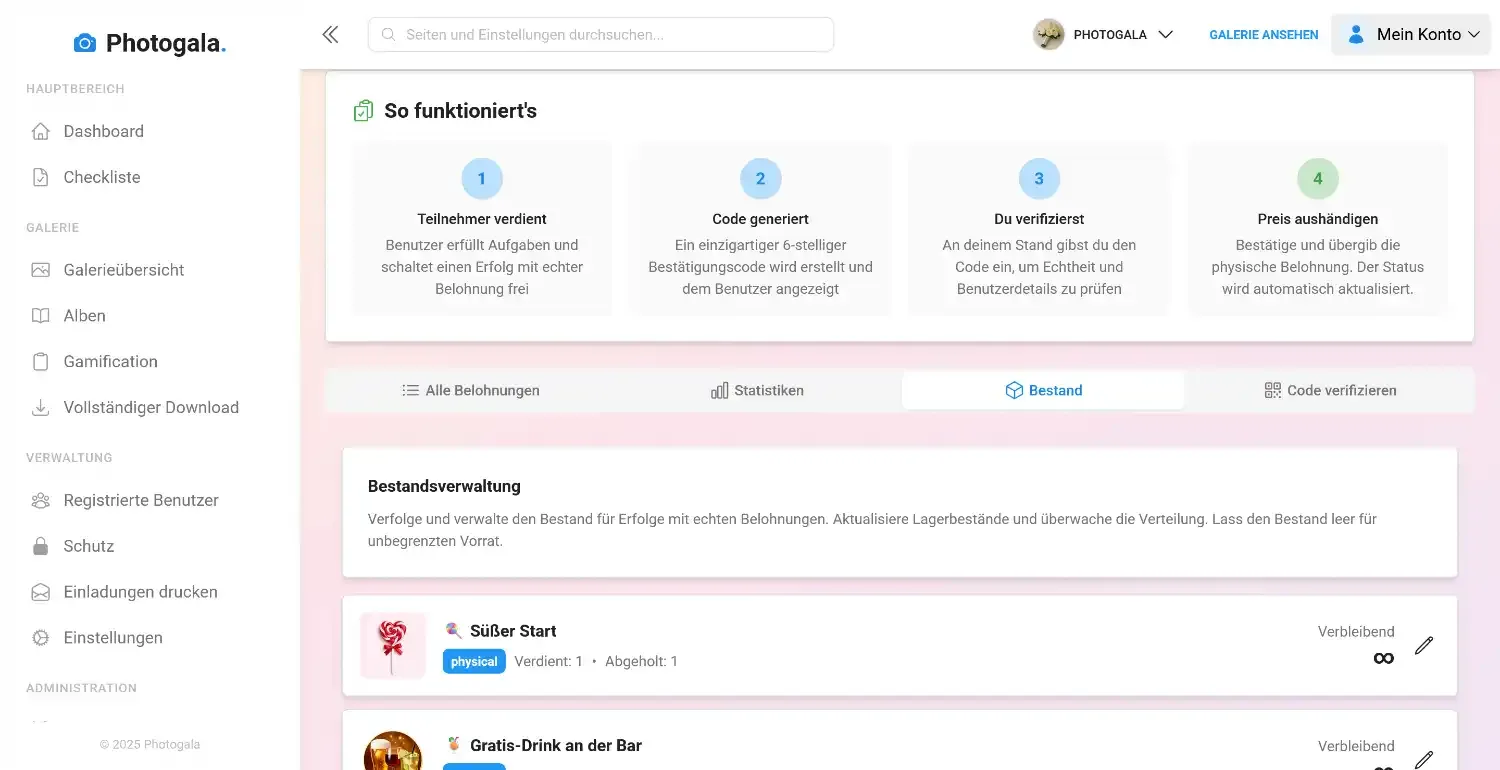Screen dimensions: 1500x770
Task: Collapse sidebar with double chevron icon
Action: point(330,35)
